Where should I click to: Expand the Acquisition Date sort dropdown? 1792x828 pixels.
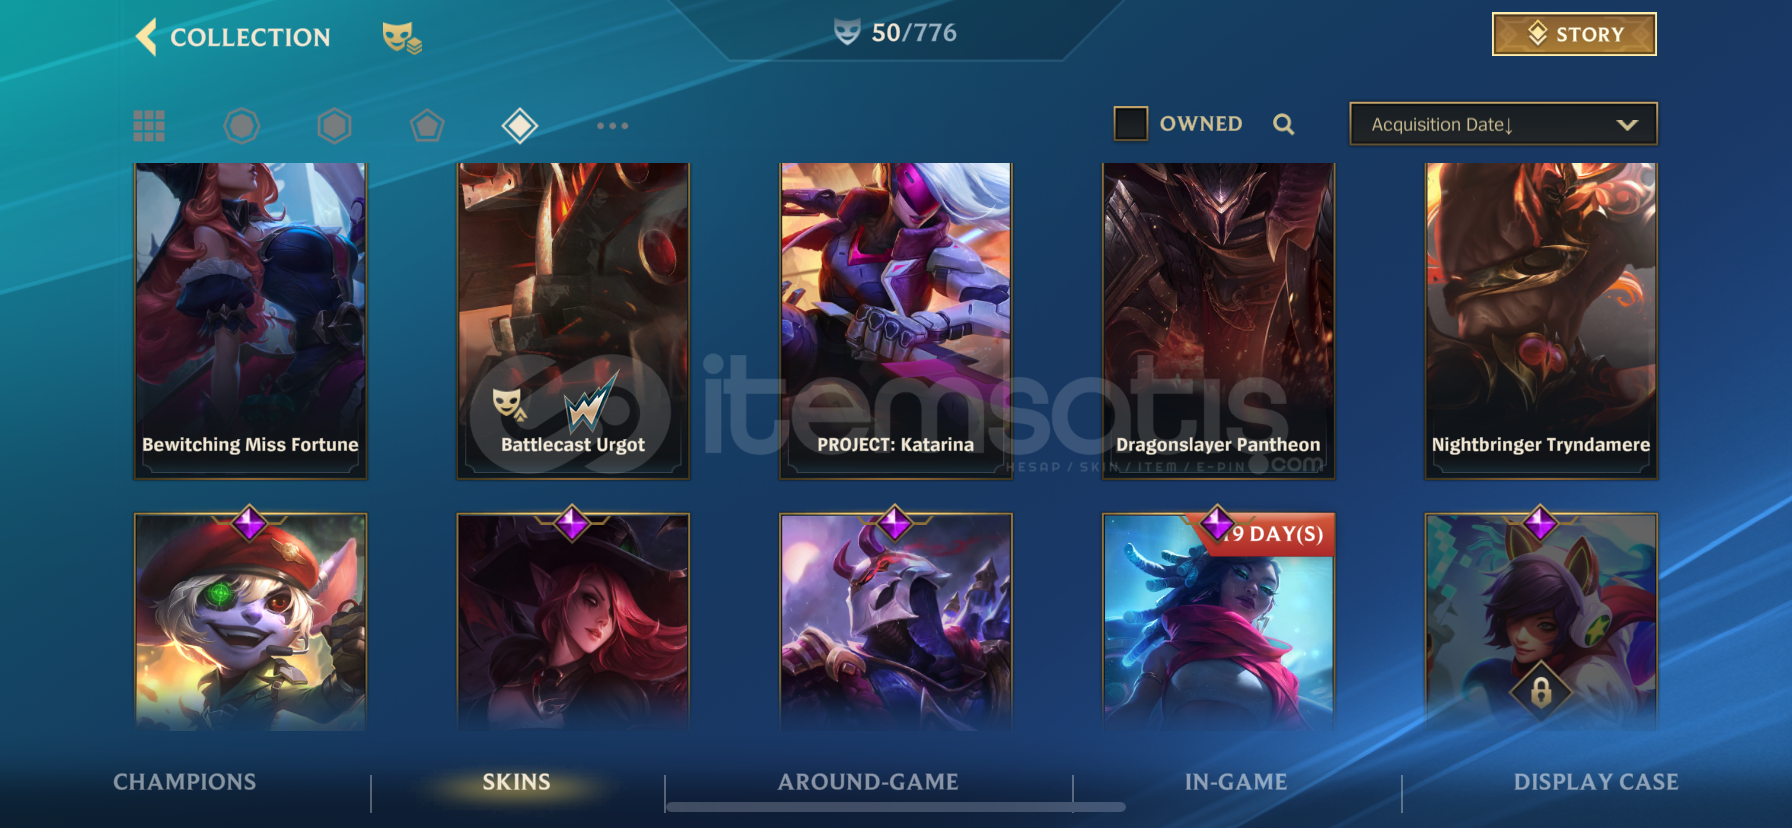pyautogui.click(x=1503, y=124)
